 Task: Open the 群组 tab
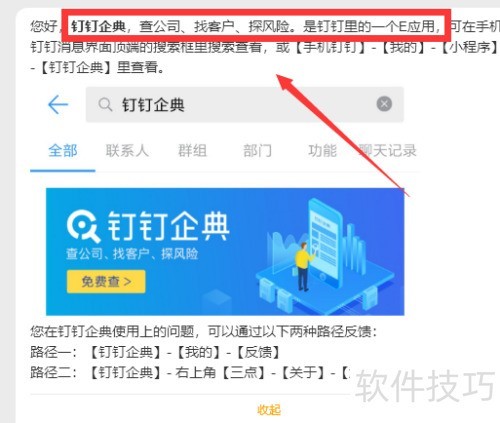click(192, 151)
